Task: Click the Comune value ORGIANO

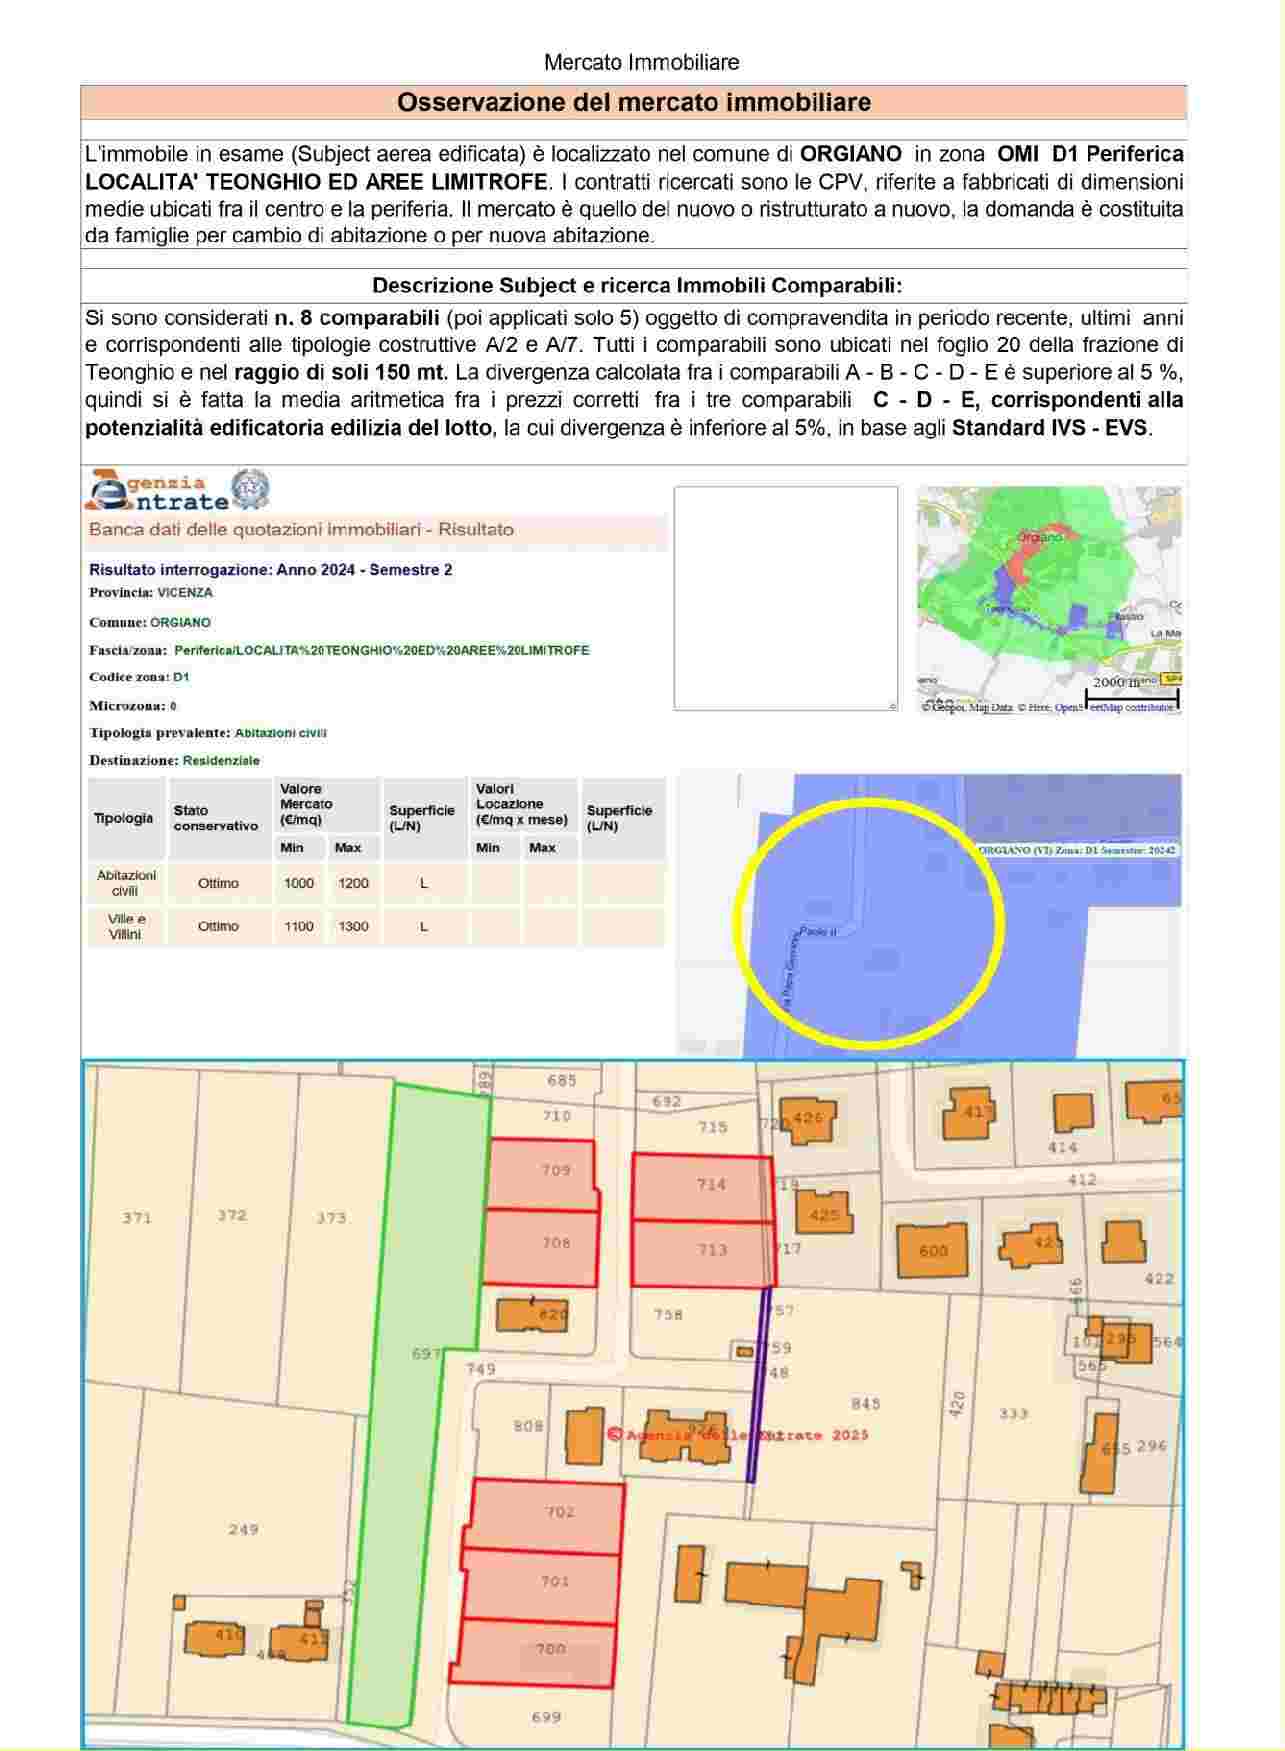Action: [180, 622]
